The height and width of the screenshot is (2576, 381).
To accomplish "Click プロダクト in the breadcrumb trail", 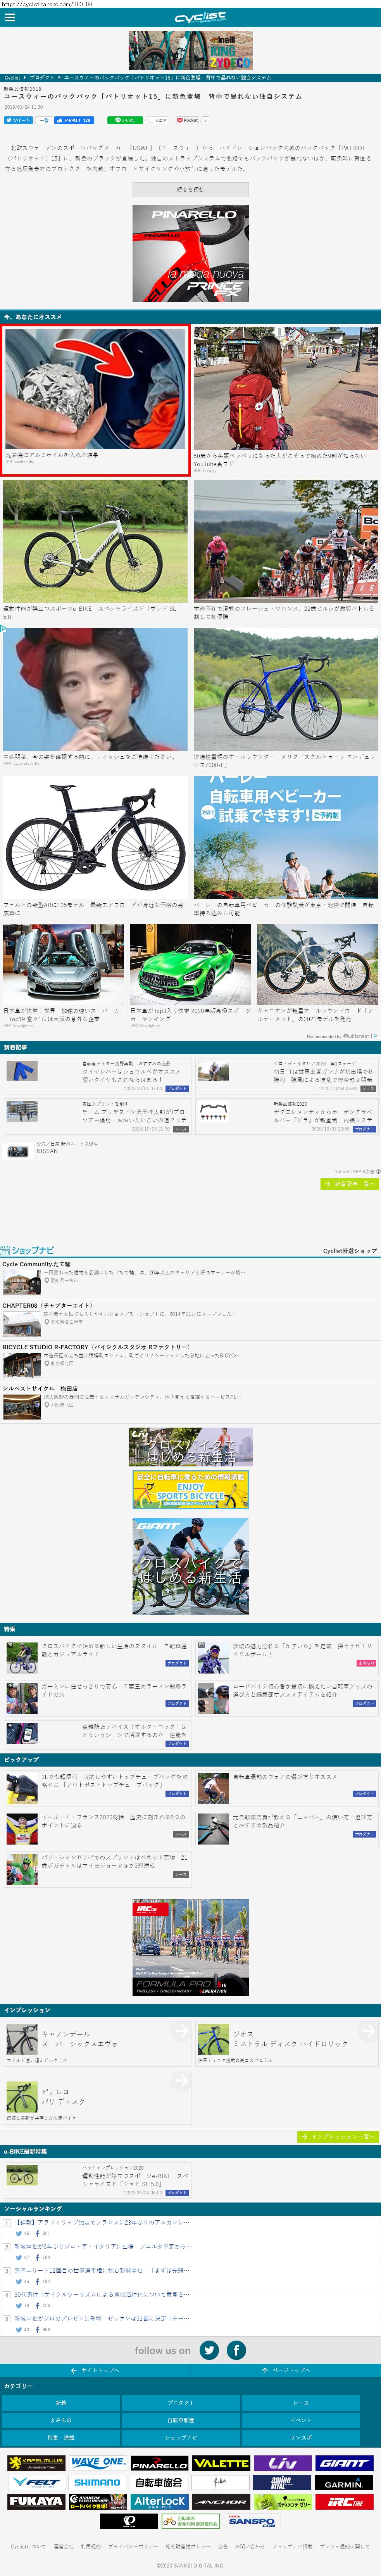I will pos(42,77).
